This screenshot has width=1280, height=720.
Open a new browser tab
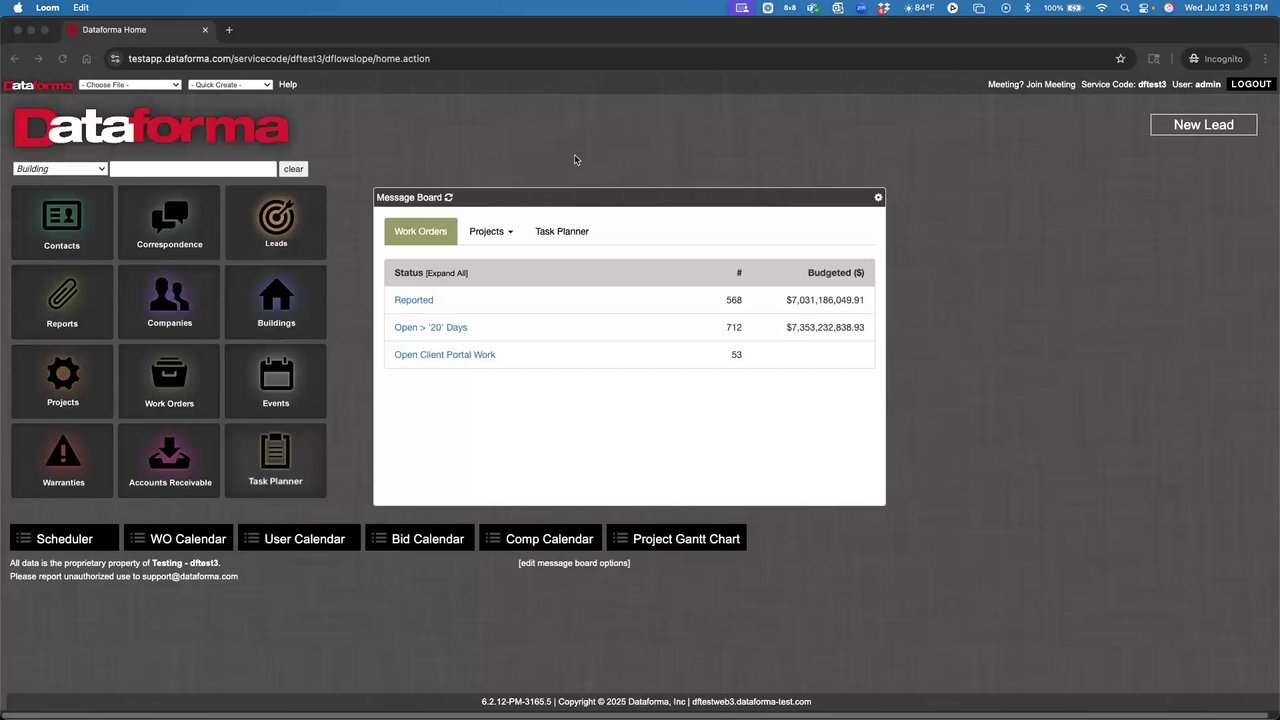229,30
